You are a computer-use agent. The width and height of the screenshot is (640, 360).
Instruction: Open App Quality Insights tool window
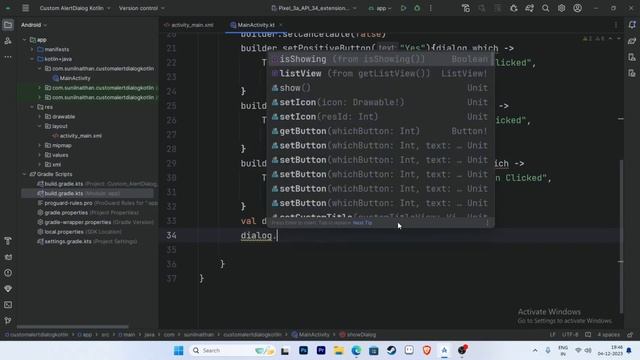8,289
